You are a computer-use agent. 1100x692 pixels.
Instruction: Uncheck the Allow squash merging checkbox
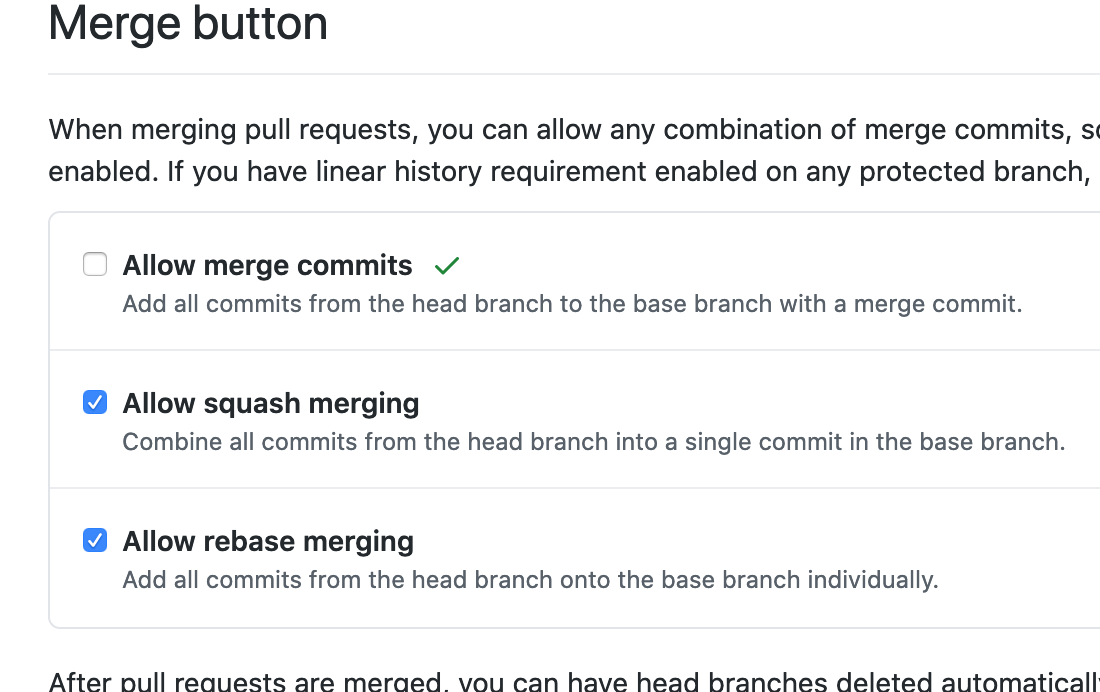(95, 402)
